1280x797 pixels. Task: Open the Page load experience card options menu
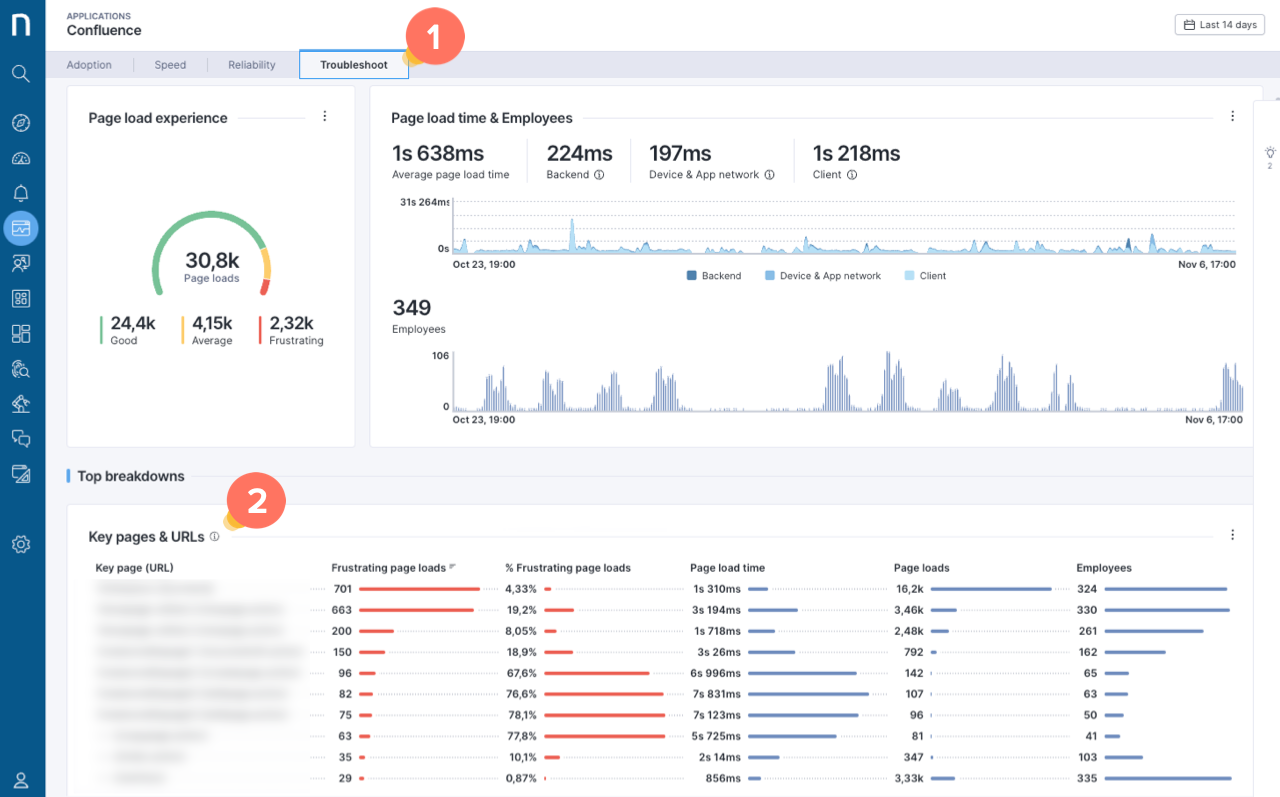click(324, 116)
